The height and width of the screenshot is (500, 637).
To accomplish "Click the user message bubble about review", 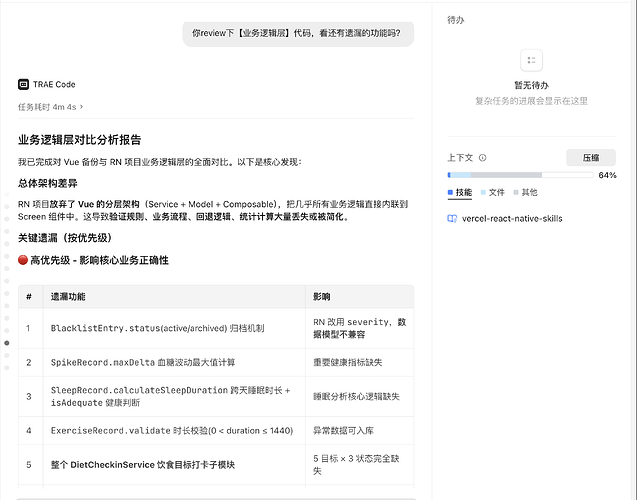I will 298,34.
